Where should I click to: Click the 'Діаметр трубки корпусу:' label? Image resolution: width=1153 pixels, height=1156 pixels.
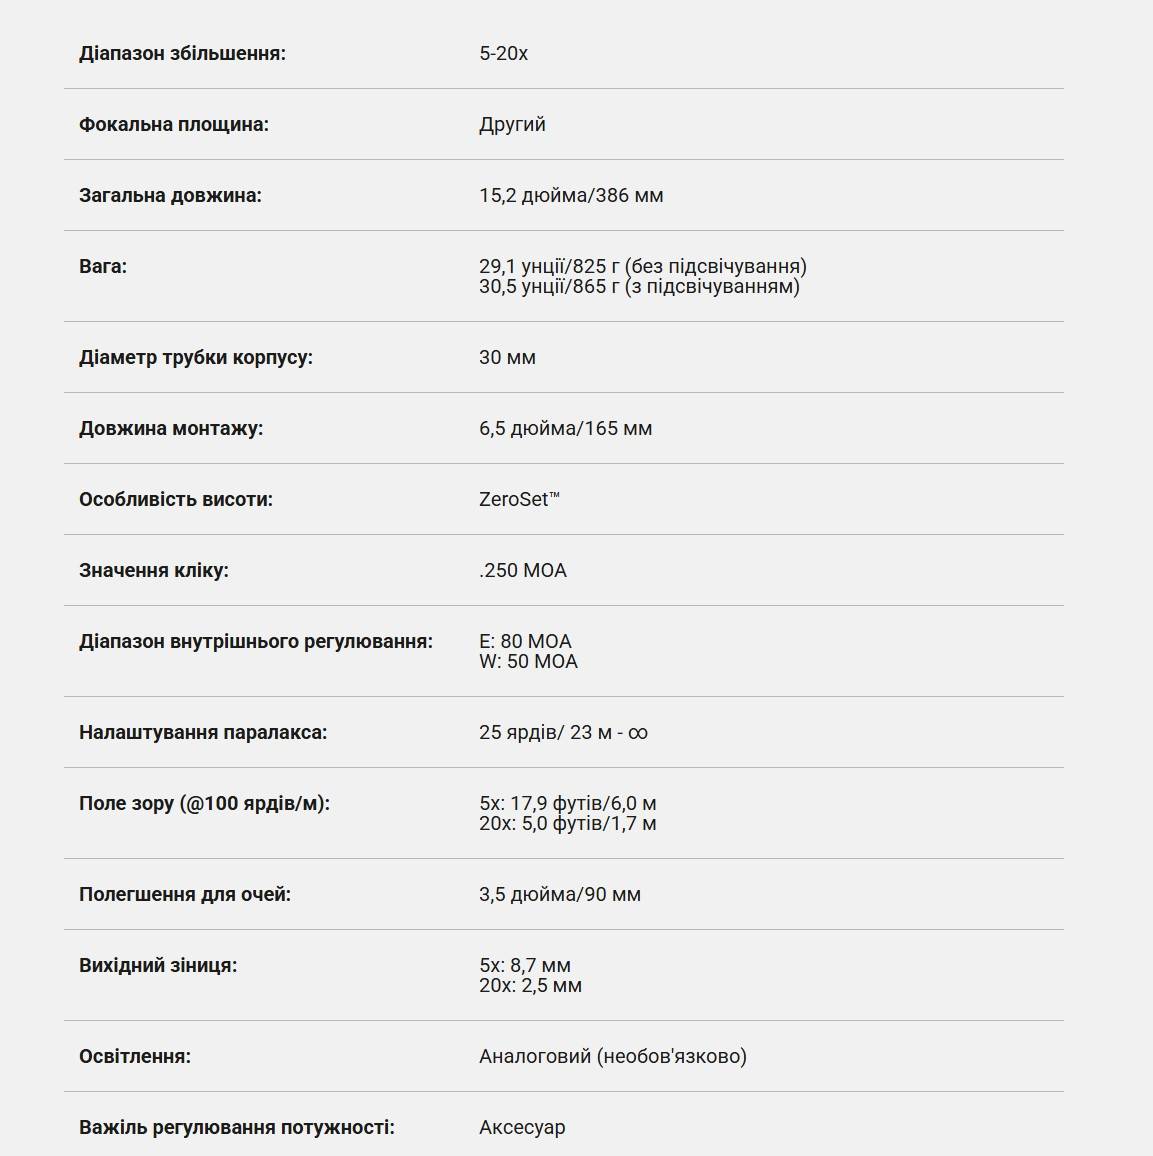coord(196,358)
